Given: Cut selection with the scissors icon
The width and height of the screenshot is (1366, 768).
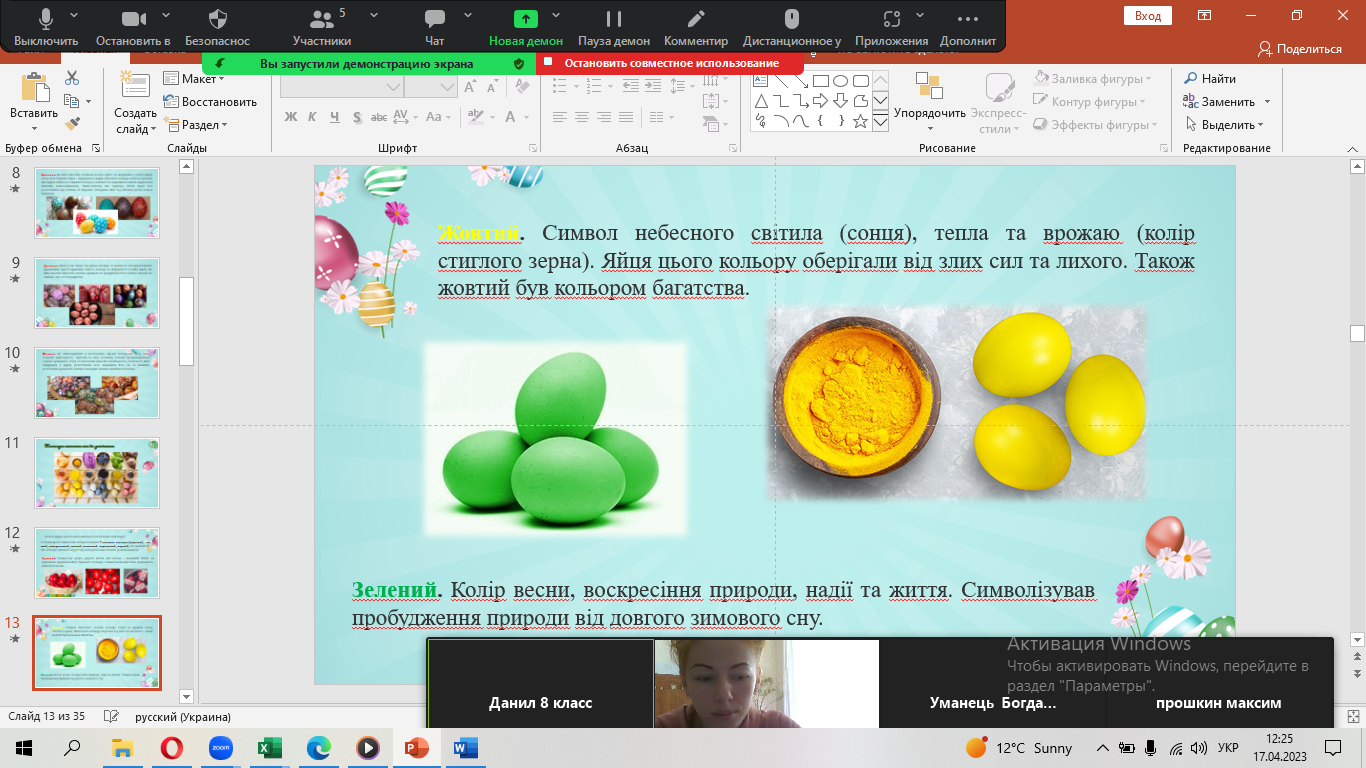Looking at the screenshot, I should pos(72,78).
